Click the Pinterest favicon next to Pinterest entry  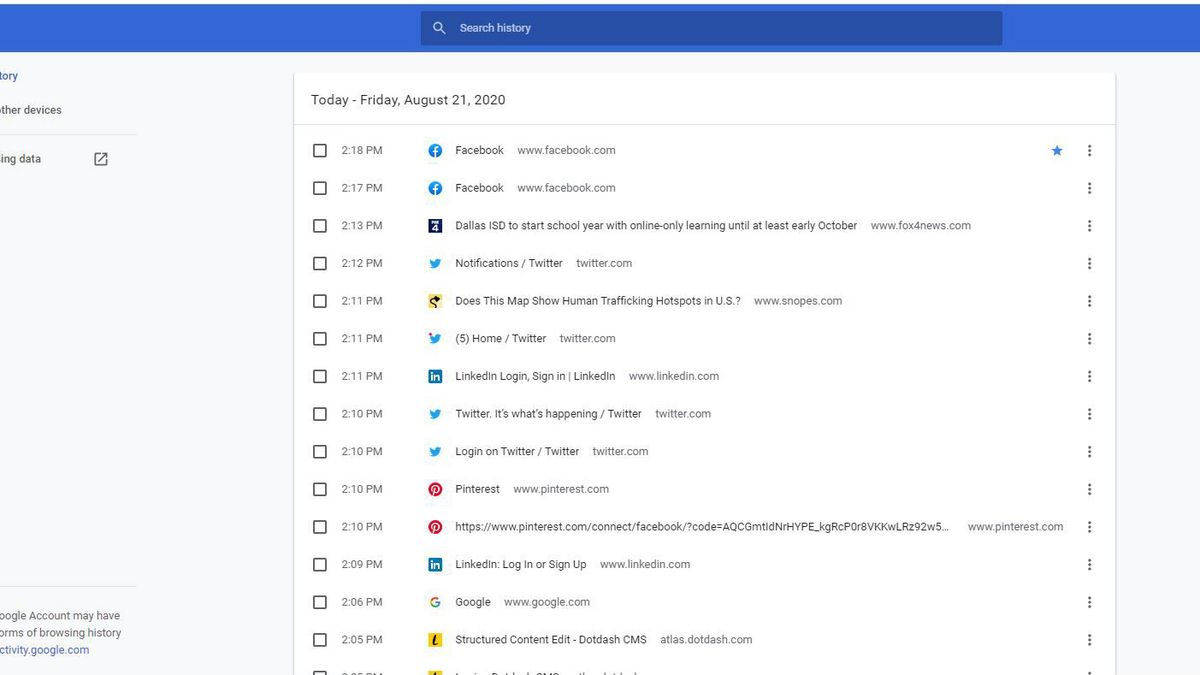click(x=435, y=489)
